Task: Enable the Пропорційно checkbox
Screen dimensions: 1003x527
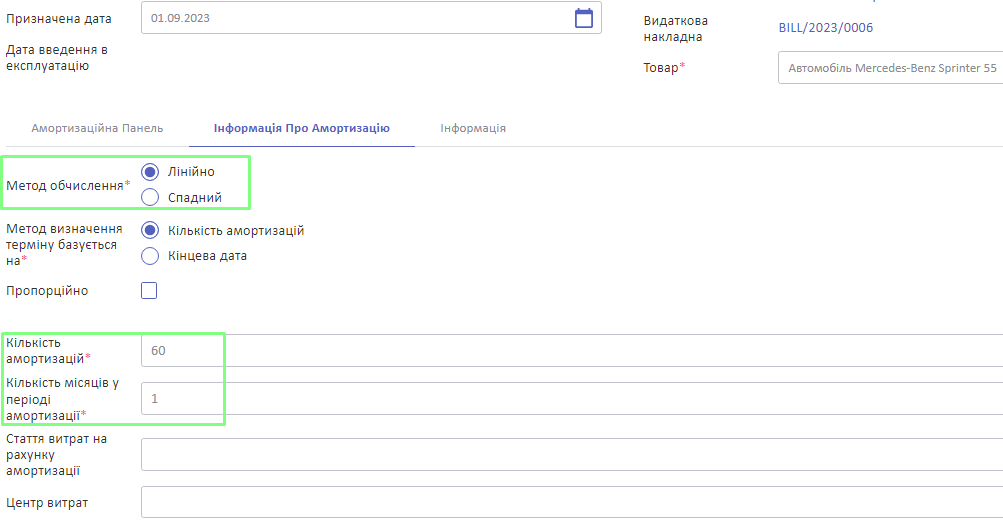Action: click(x=149, y=290)
